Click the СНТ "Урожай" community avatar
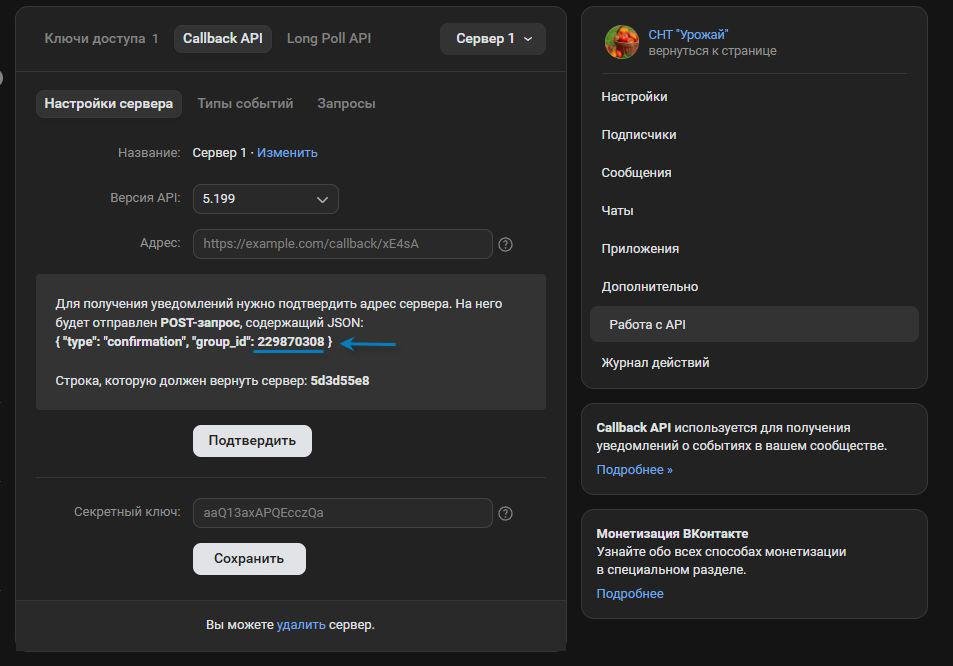Image resolution: width=953 pixels, height=666 pixels. [x=621, y=42]
